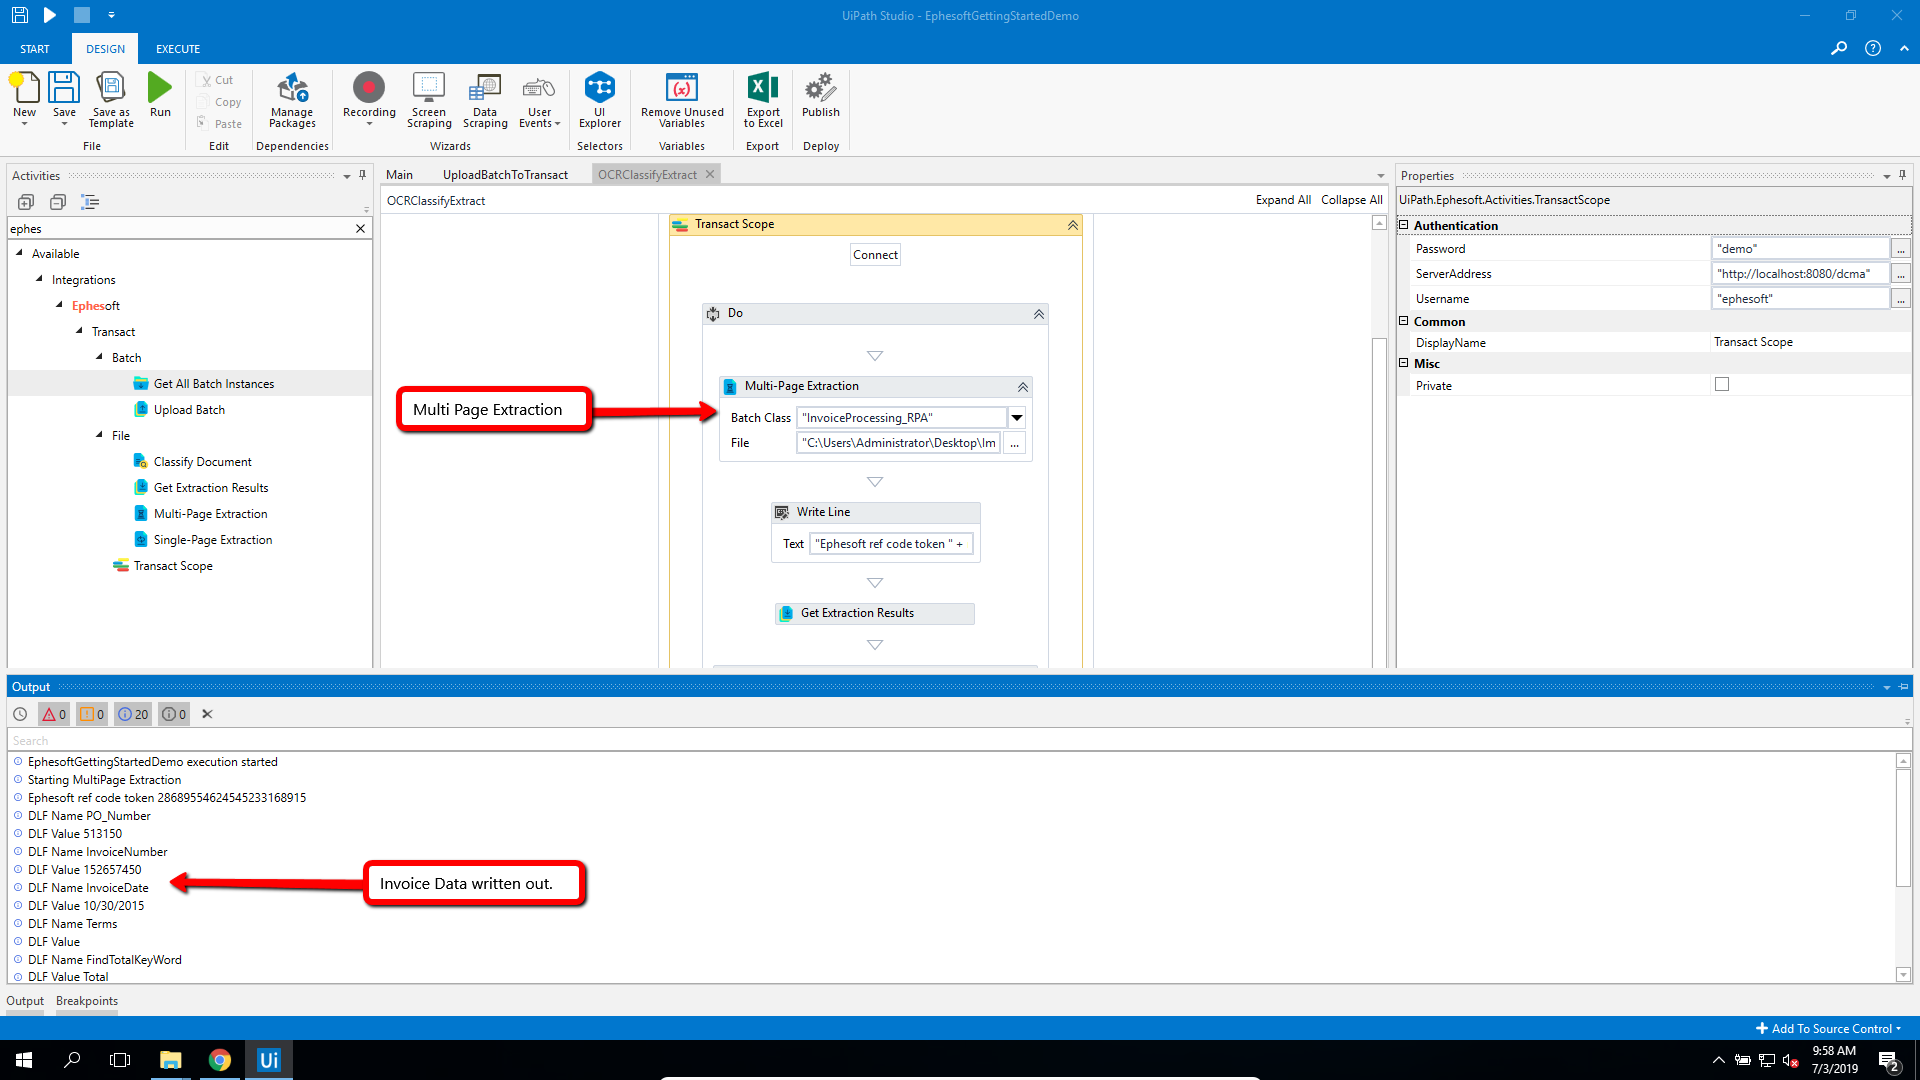Viewport: 1920px width, 1080px height.
Task: Collapse the Transact Scope activity
Action: [x=1073, y=225]
